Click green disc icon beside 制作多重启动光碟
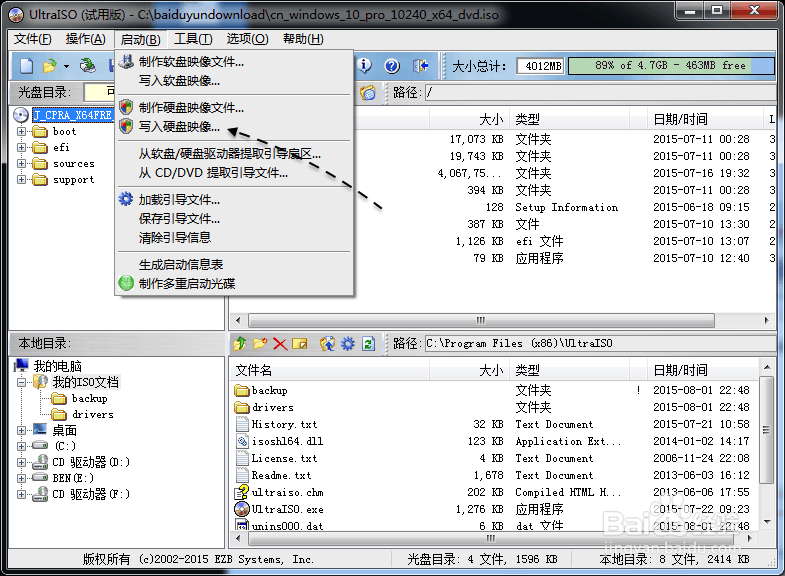Image resolution: width=785 pixels, height=576 pixels. point(126,283)
